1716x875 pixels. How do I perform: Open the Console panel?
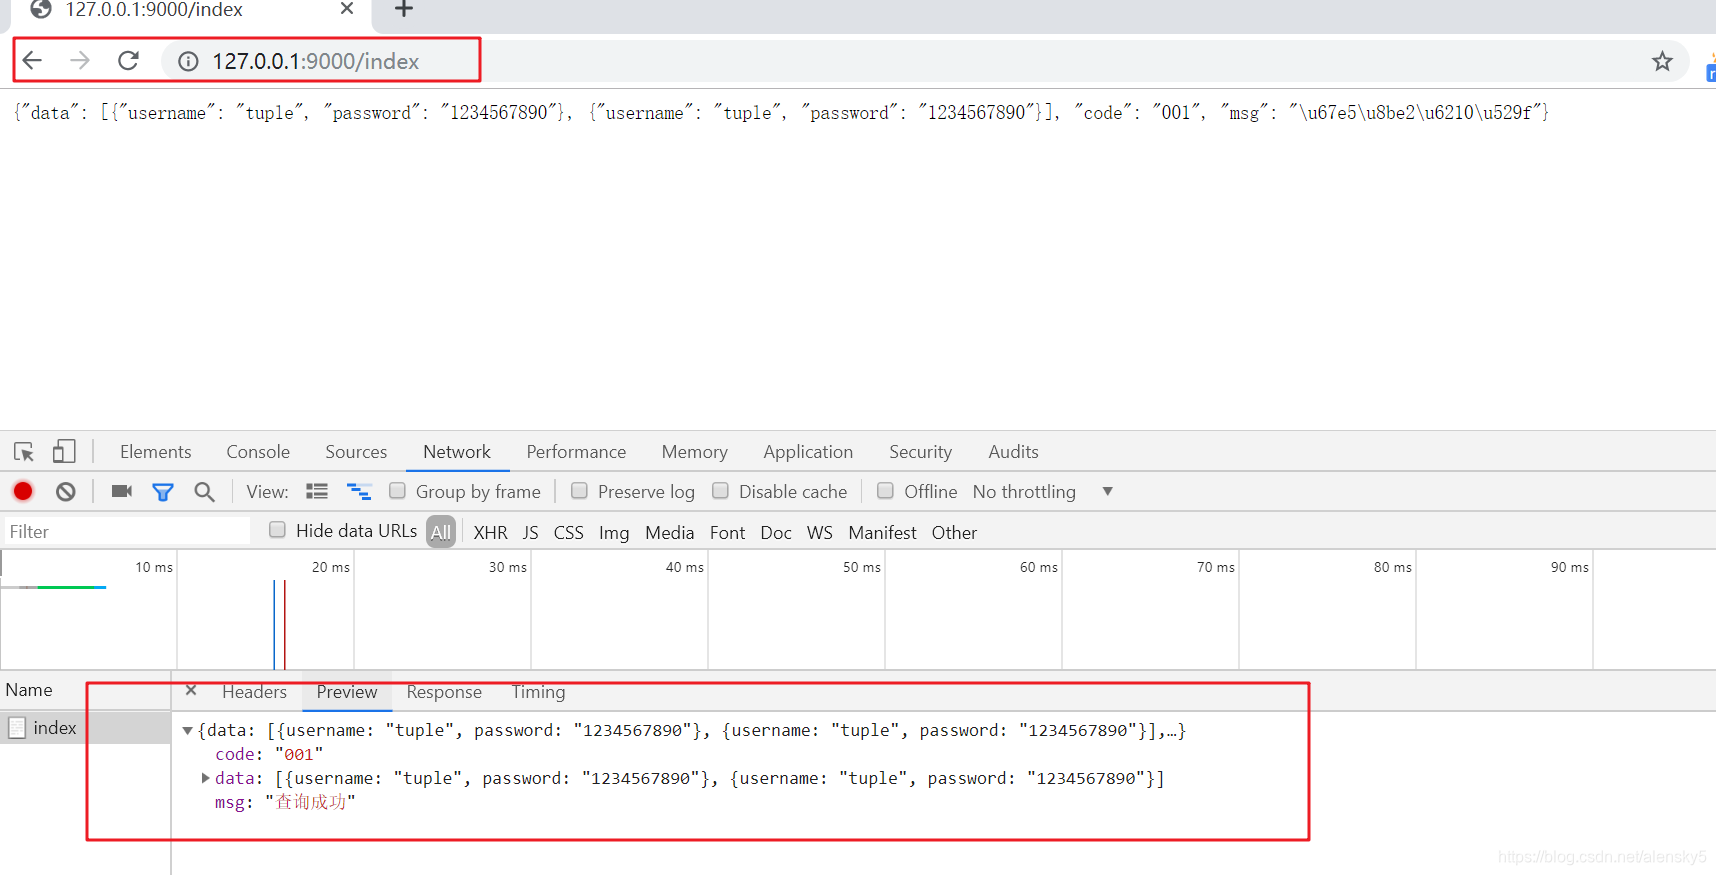pos(258,452)
